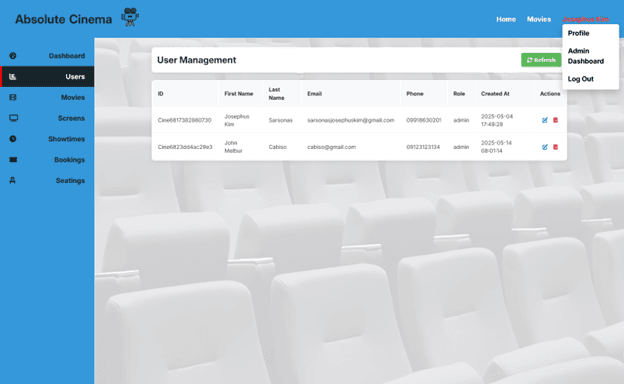624x384 pixels.
Task: Open Bookings in the sidebar
Action: coord(47,160)
